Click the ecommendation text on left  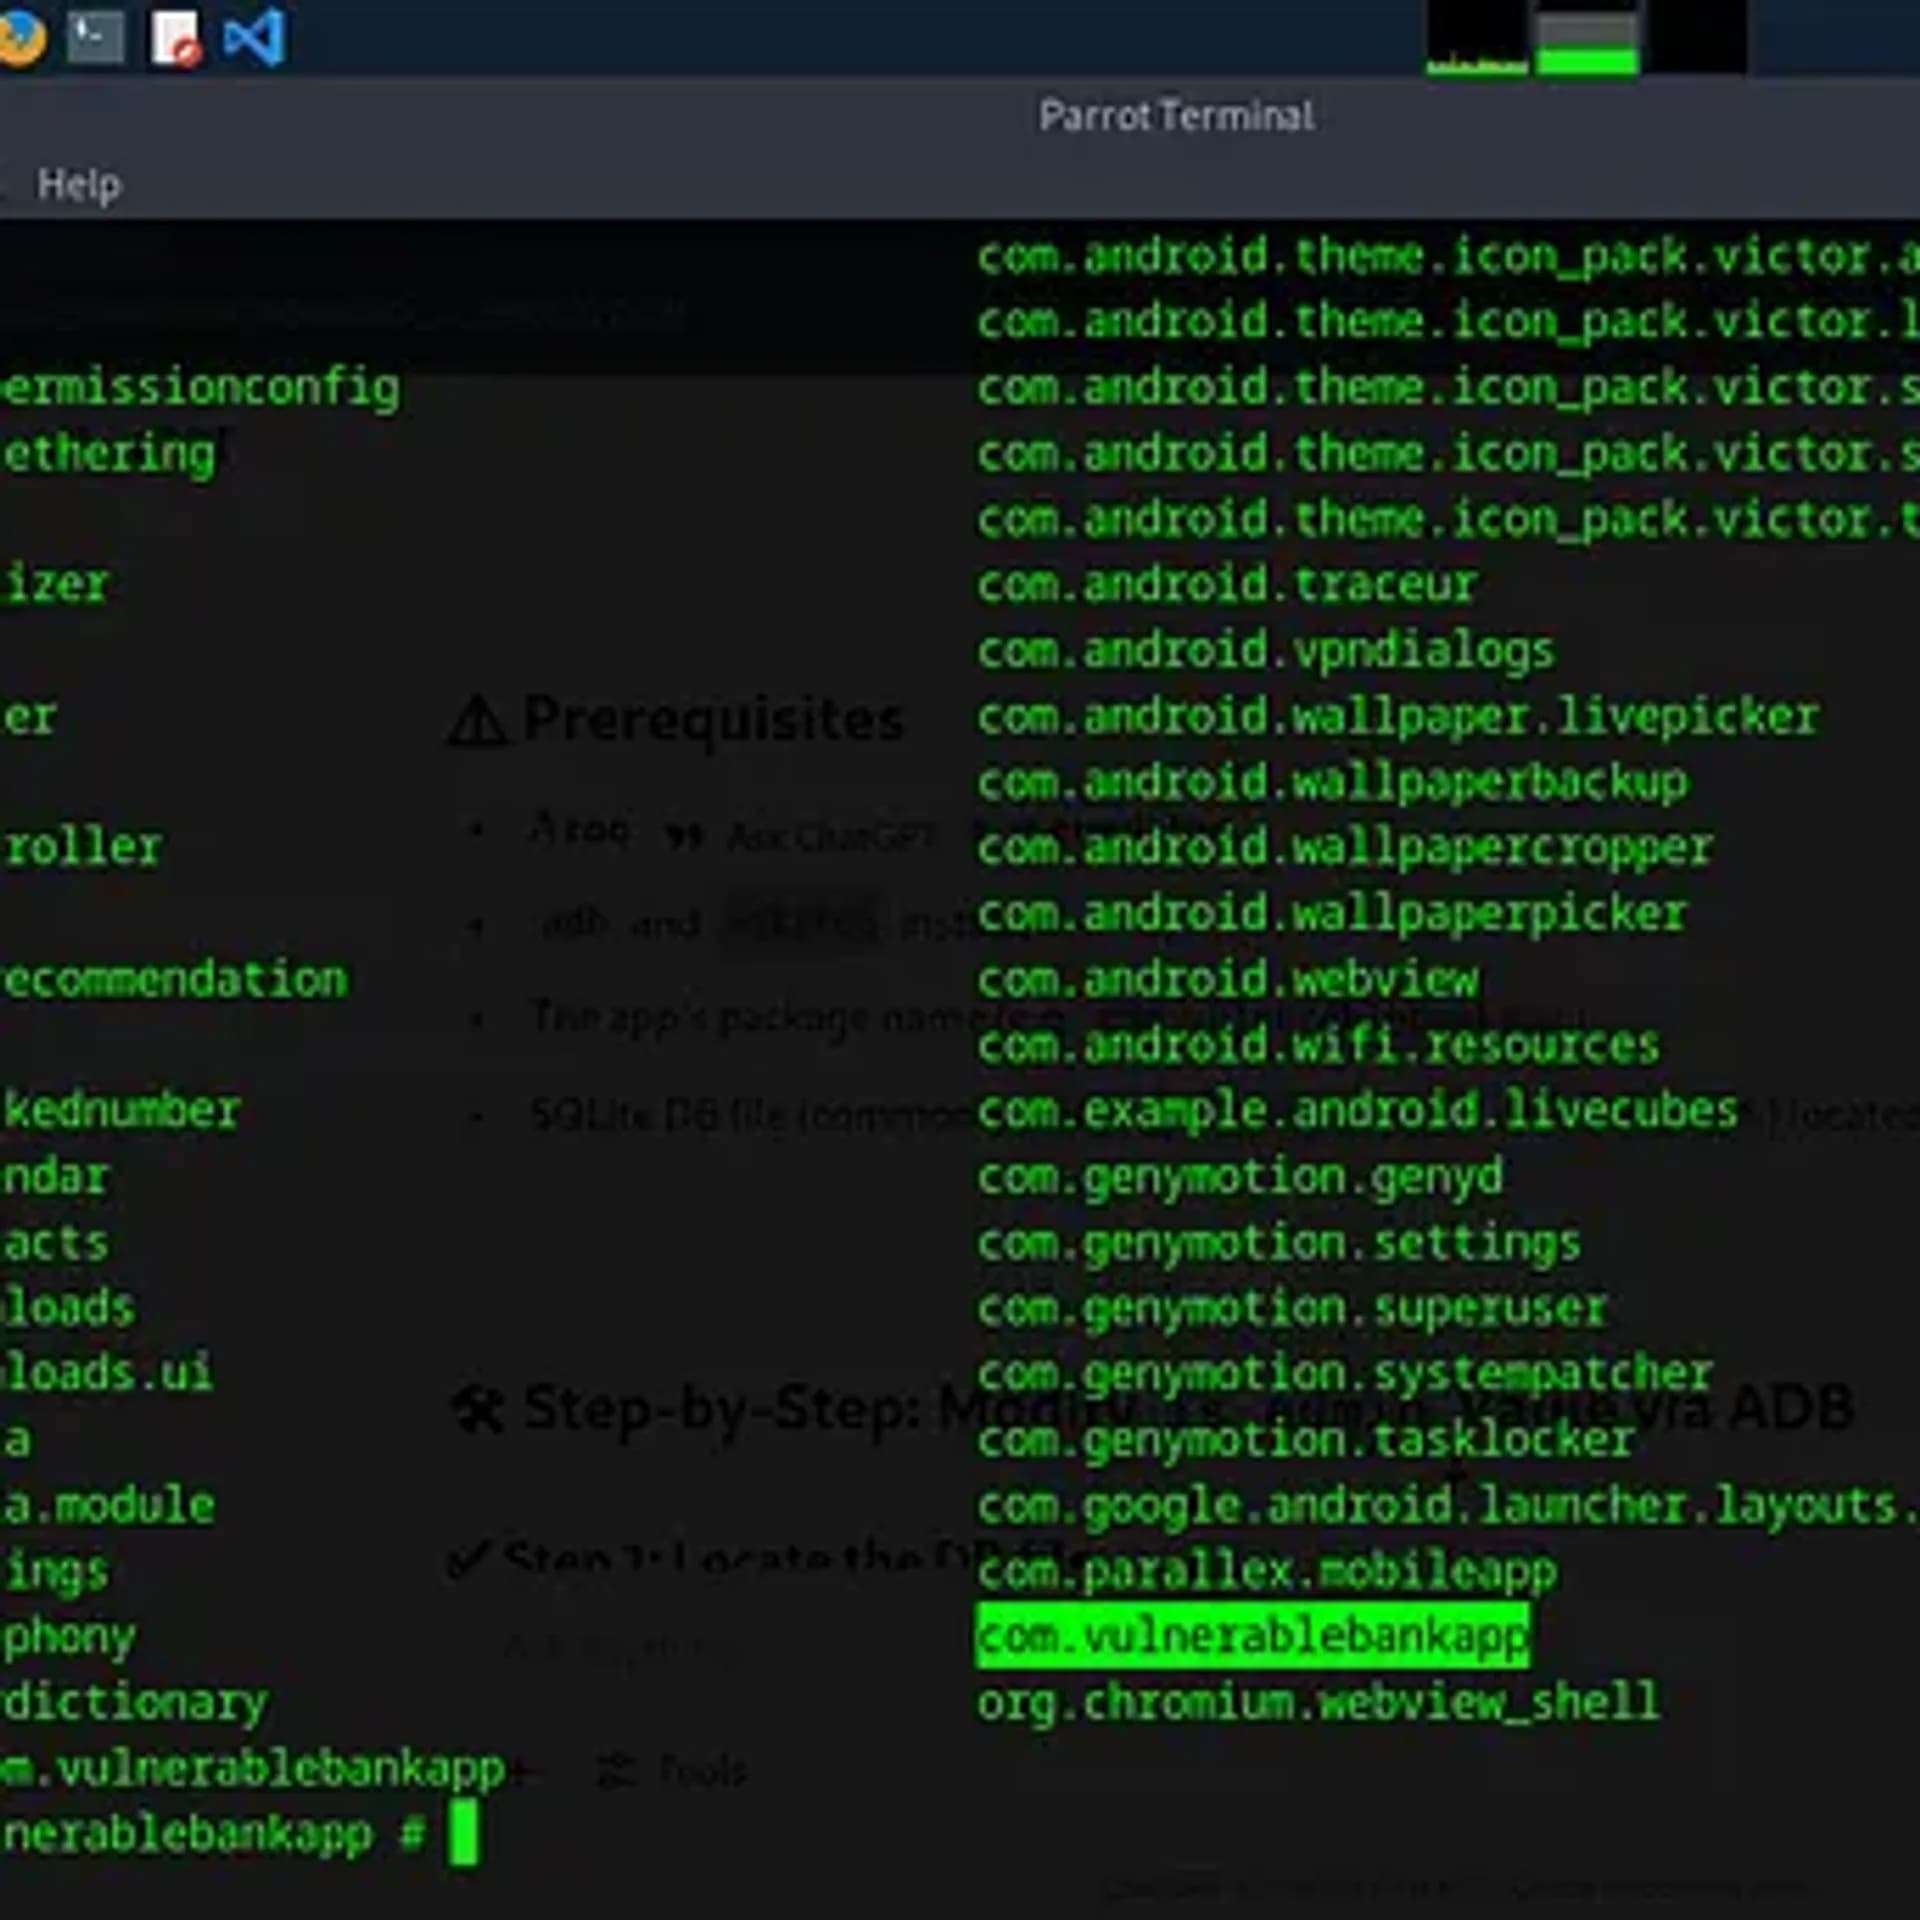point(174,980)
